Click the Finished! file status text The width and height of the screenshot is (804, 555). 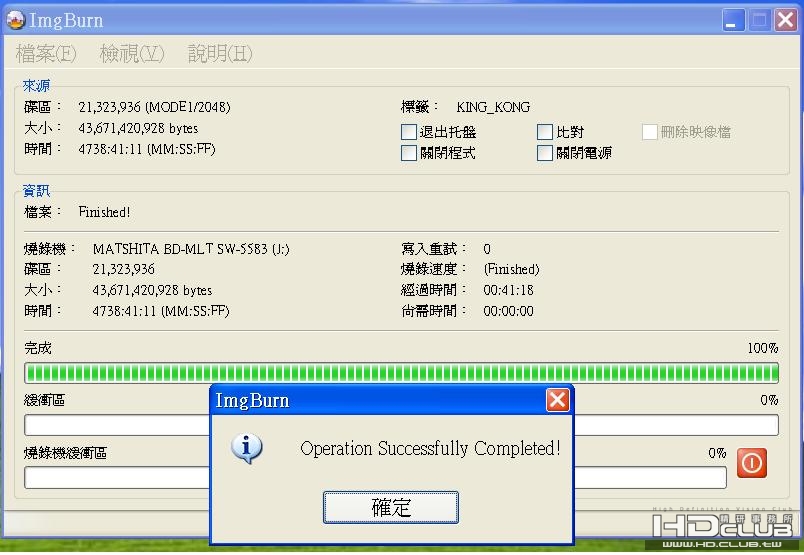[104, 212]
